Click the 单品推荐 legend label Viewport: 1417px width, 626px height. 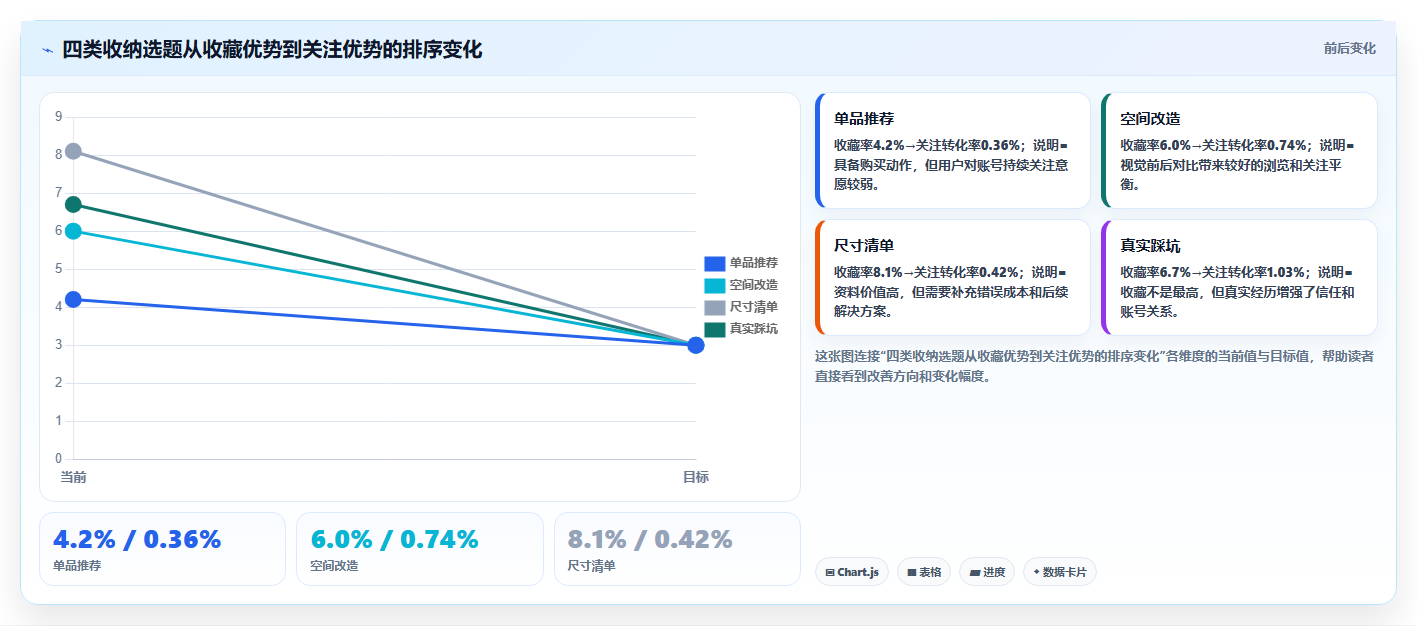754,263
